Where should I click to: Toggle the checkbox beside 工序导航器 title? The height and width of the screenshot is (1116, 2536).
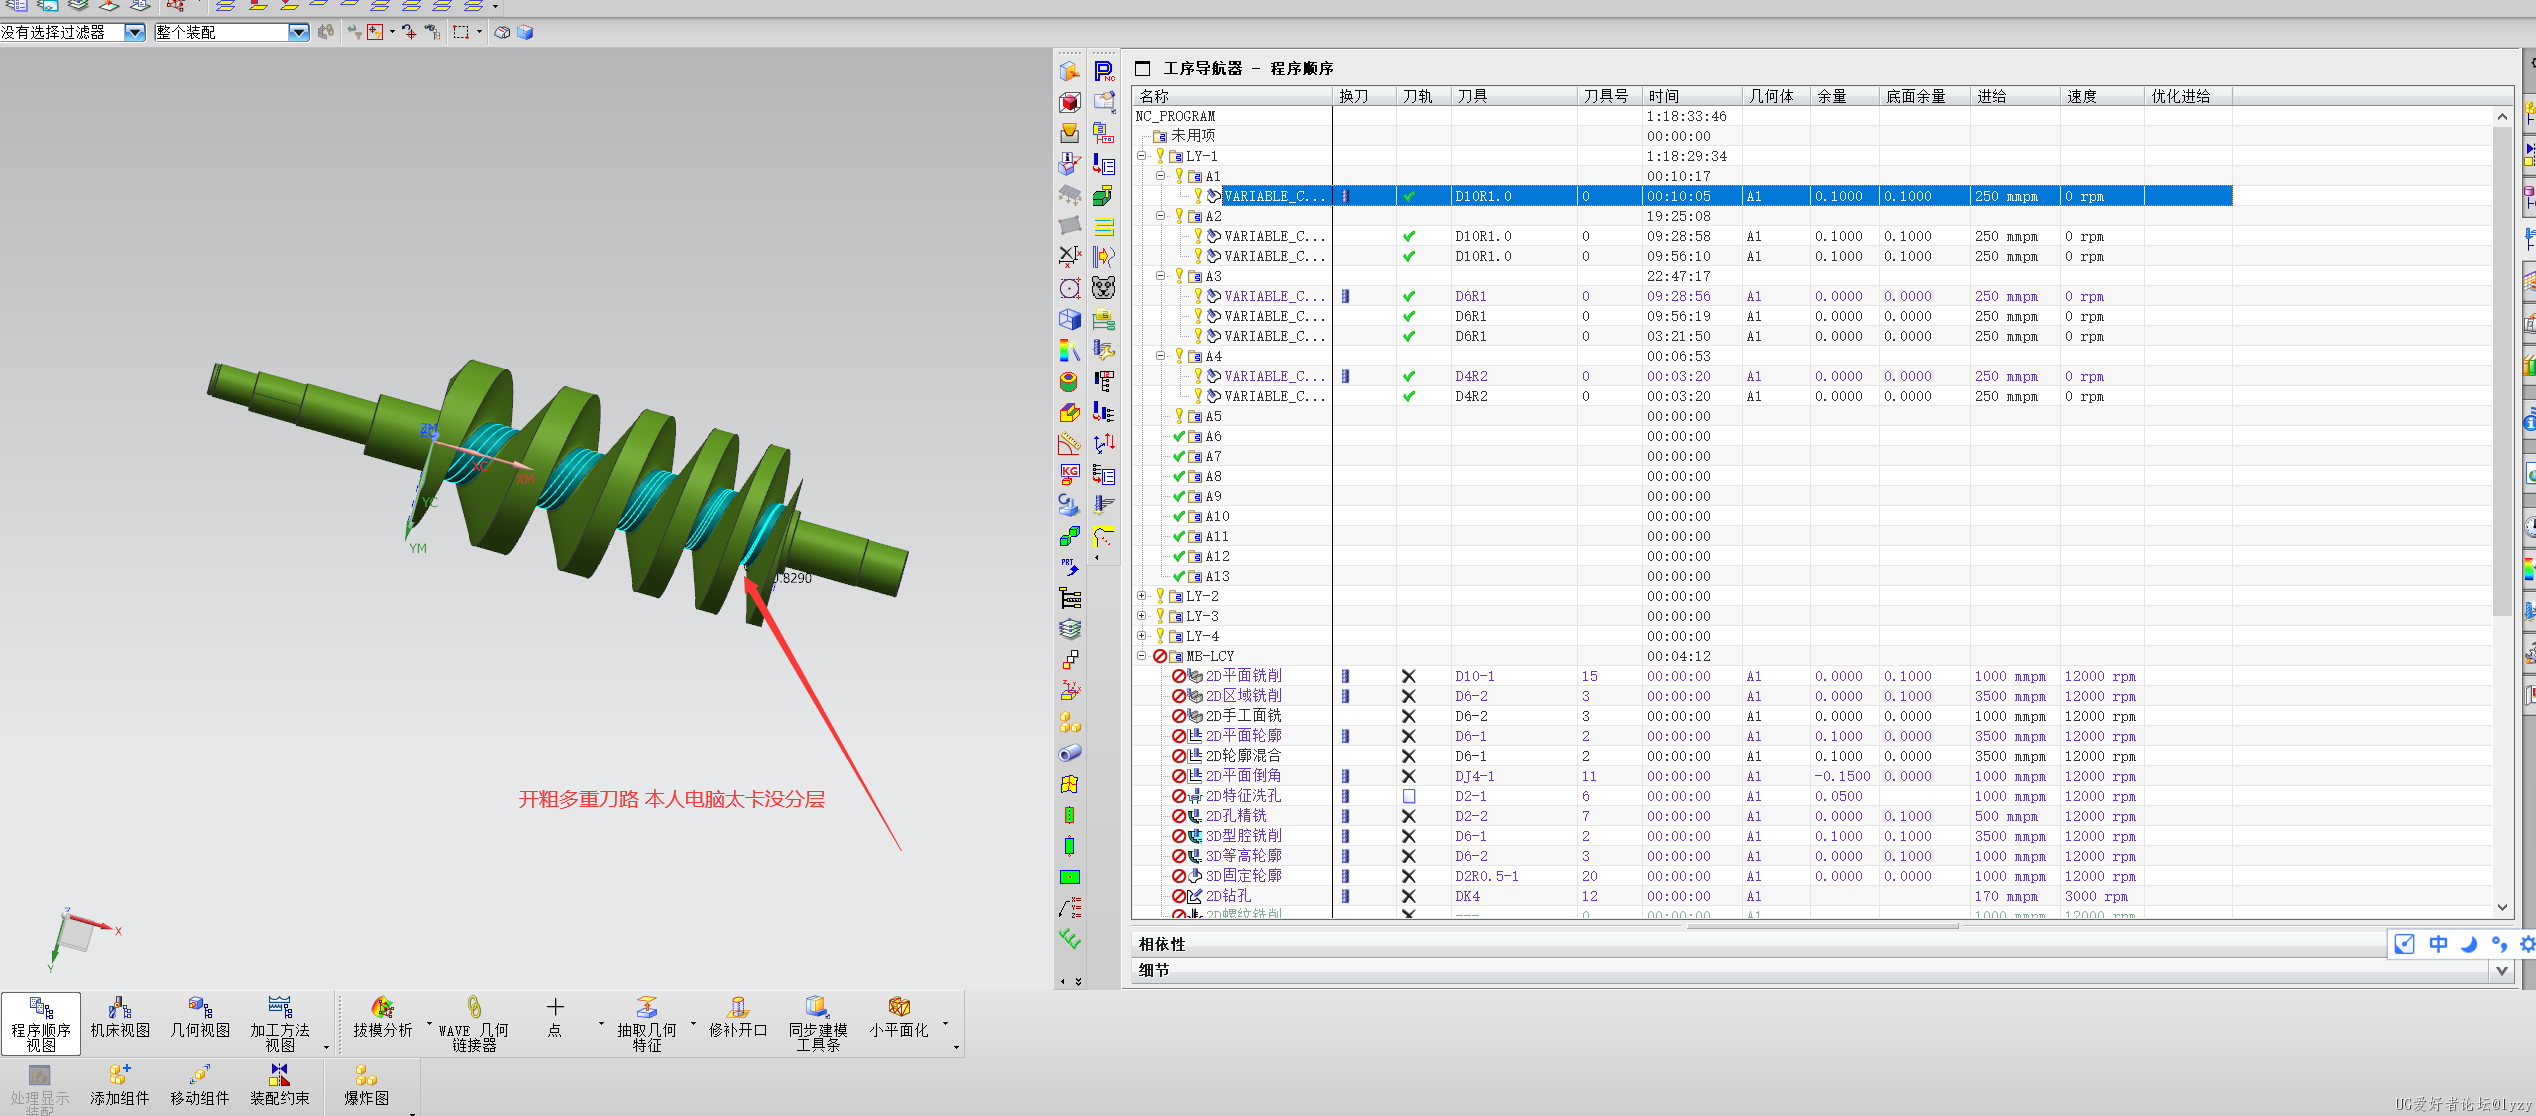coord(1142,69)
